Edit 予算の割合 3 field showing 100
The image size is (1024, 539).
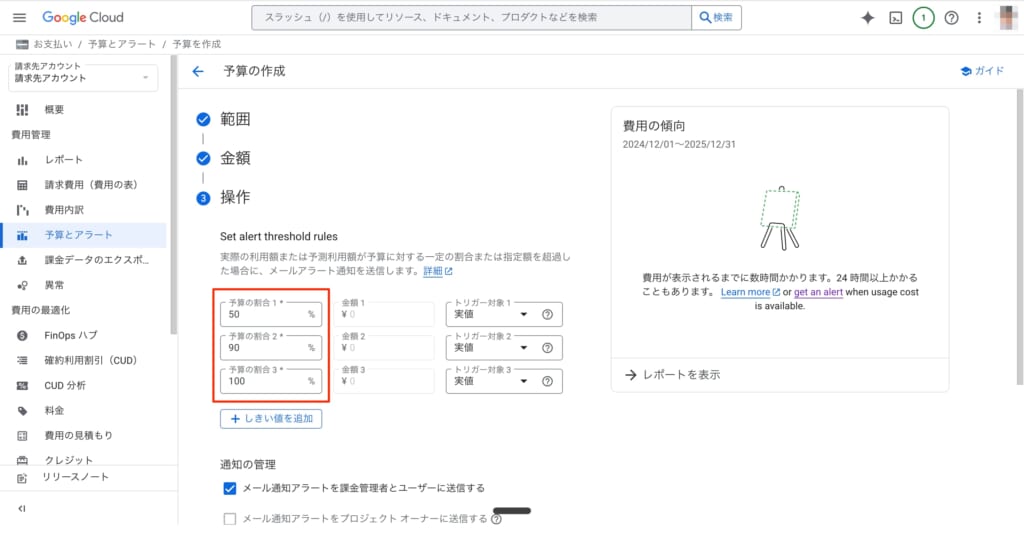point(270,381)
